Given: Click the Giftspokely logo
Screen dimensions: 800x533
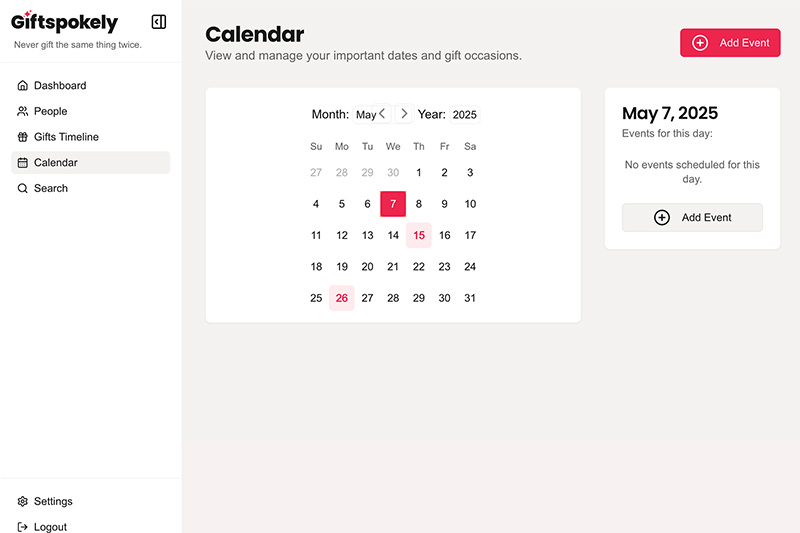Looking at the screenshot, I should (64, 21).
